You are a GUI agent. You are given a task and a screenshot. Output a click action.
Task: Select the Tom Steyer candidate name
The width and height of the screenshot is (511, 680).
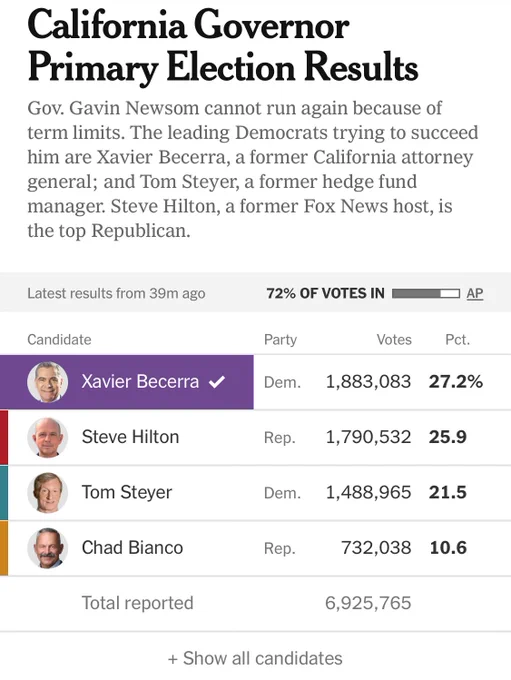pos(127,492)
